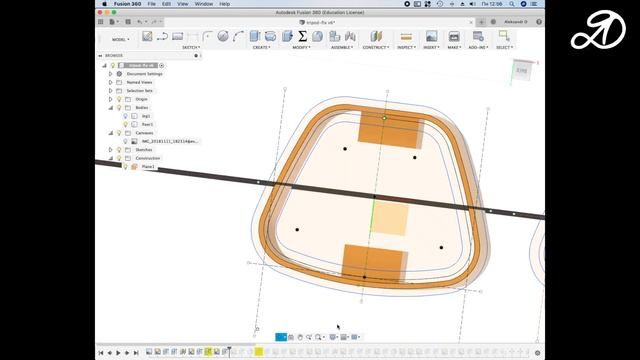Click timeline play button
This screenshot has width=640, height=360.
118,353
